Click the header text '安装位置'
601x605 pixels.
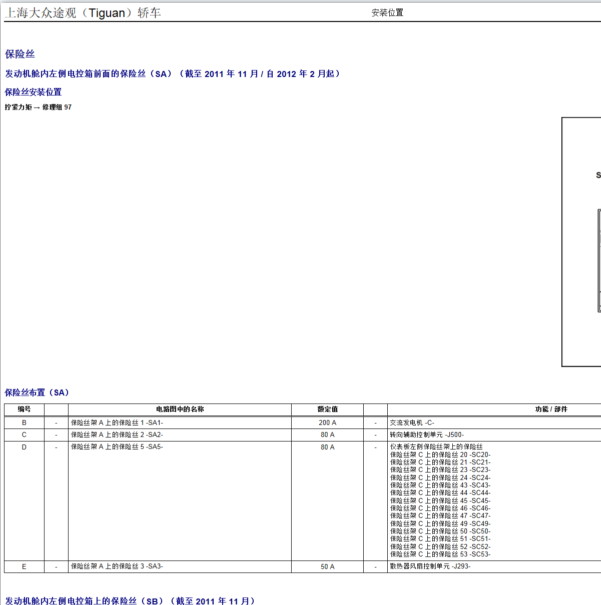click(387, 13)
